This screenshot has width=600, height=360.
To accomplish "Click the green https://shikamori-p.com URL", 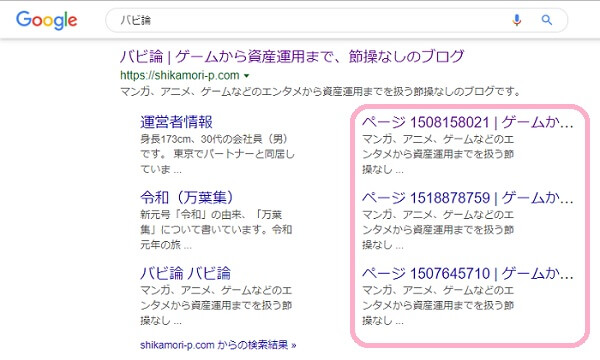I will [180, 75].
